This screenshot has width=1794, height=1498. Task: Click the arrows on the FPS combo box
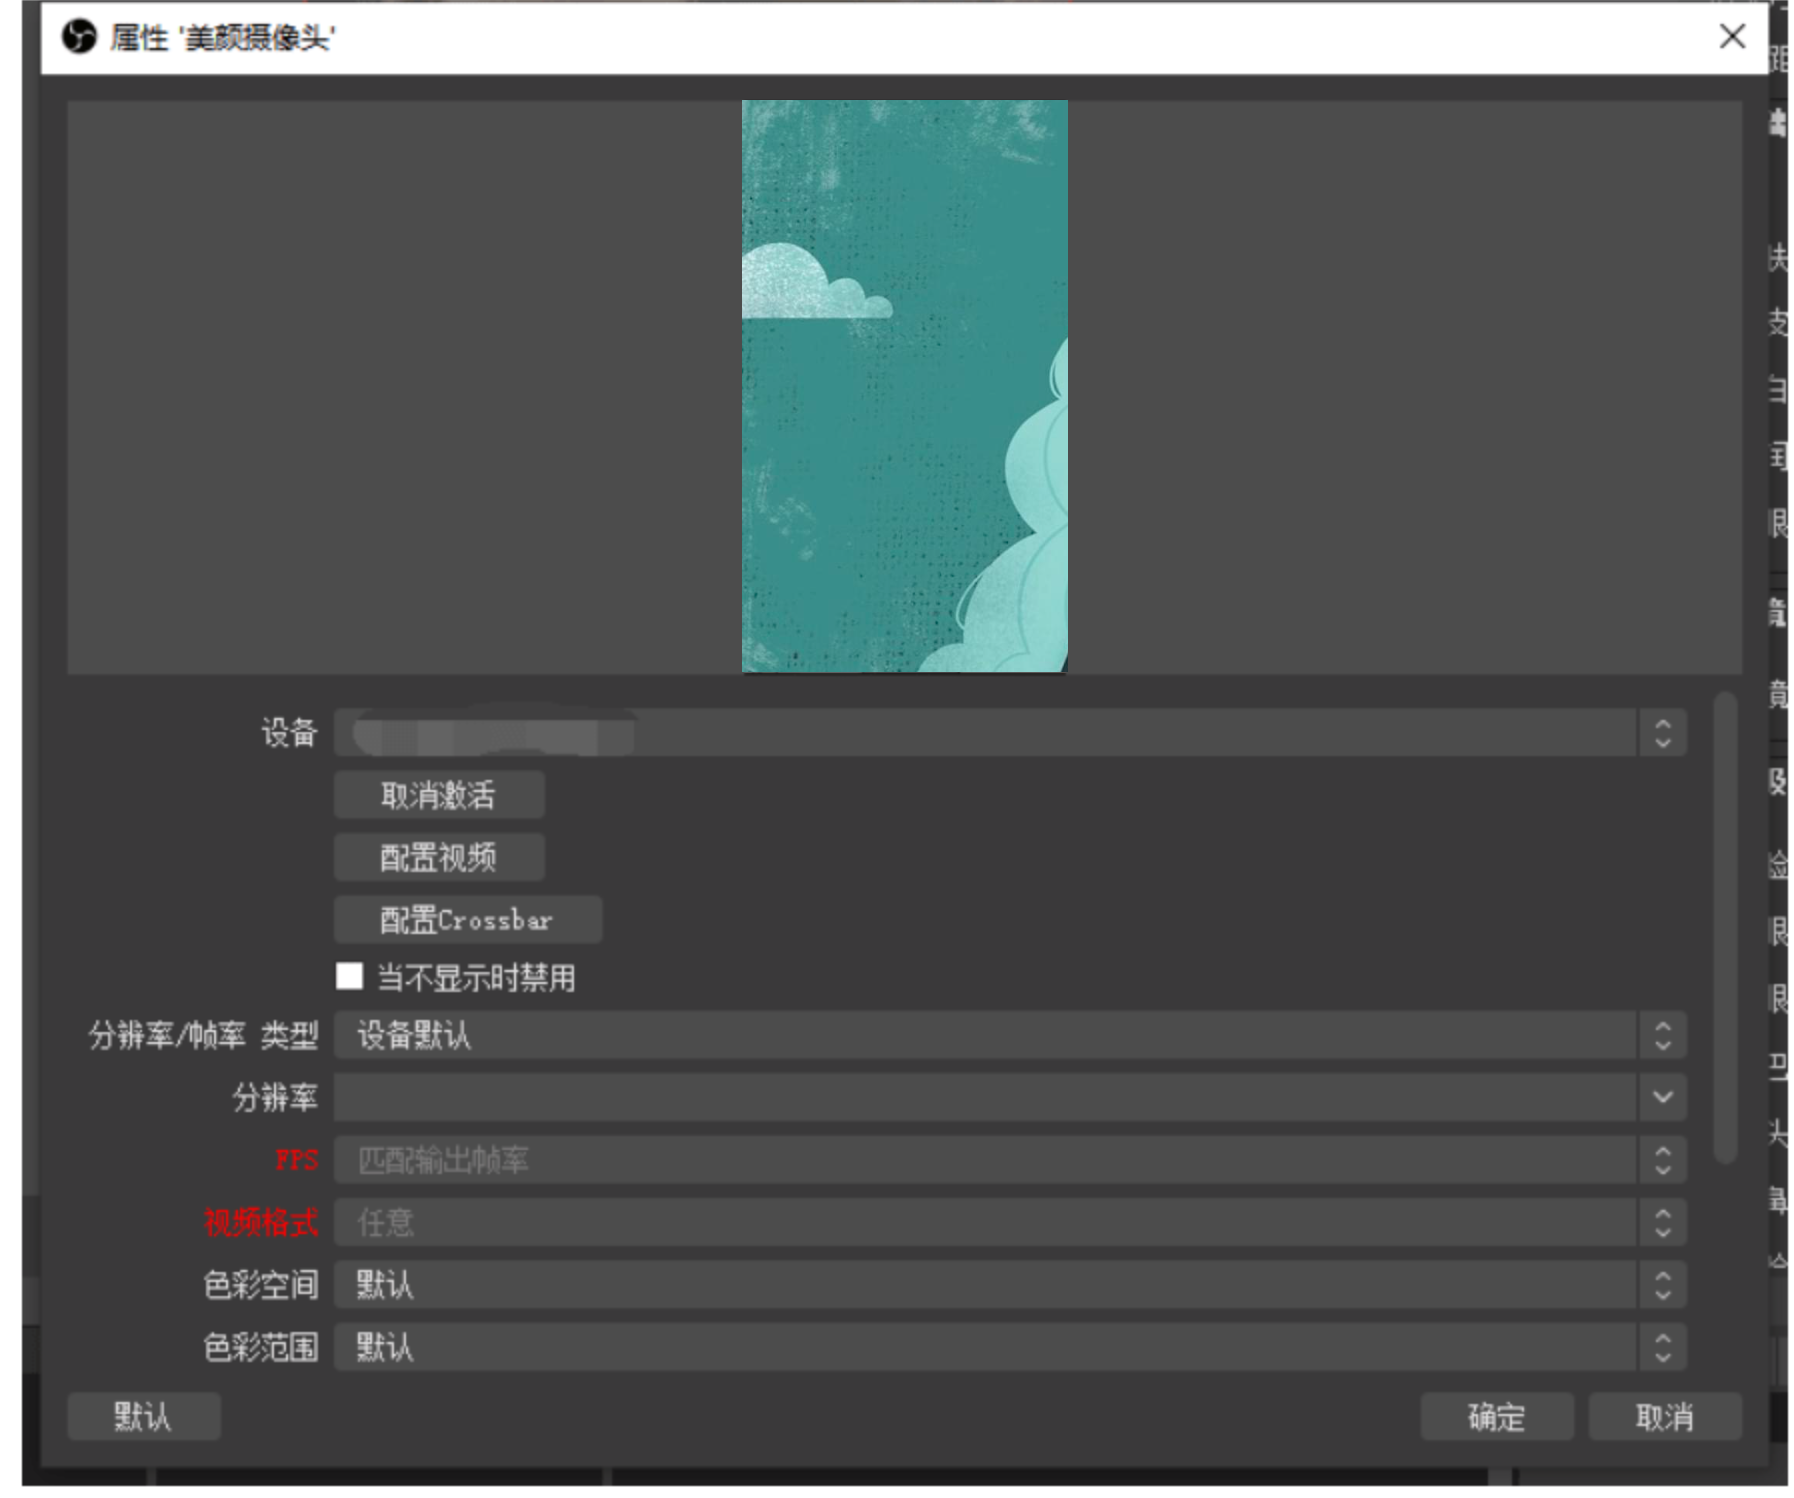click(1662, 1160)
